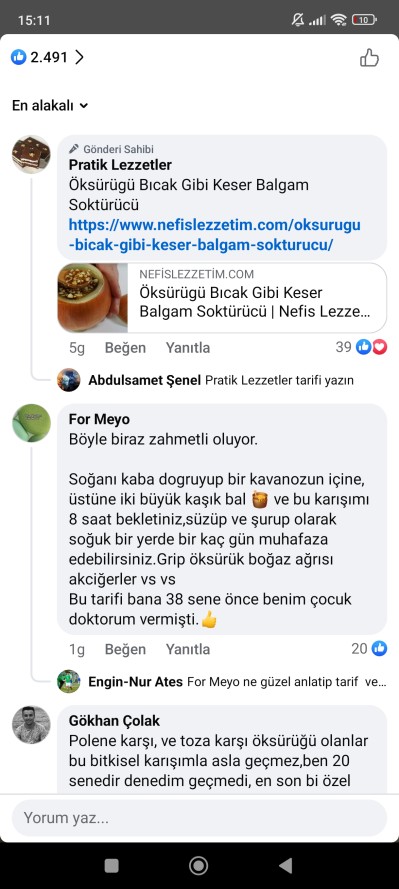Screen dimensions: 399x889
Task: Open the NEFISLEZZETIM.COM link preview card
Action: click(x=222, y=298)
